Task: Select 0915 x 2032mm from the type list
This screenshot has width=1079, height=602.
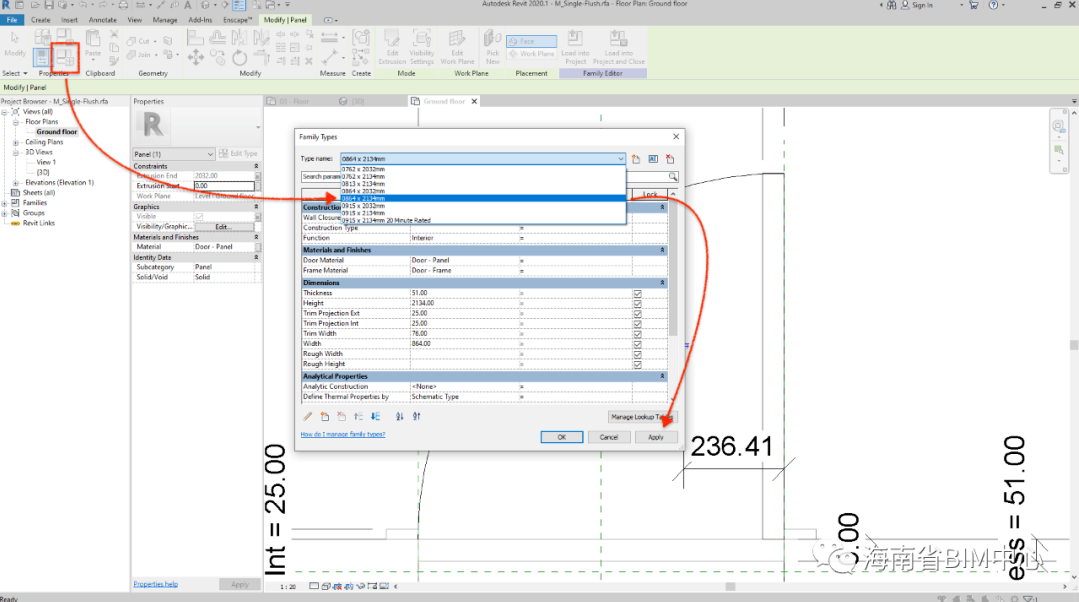Action: (x=364, y=207)
